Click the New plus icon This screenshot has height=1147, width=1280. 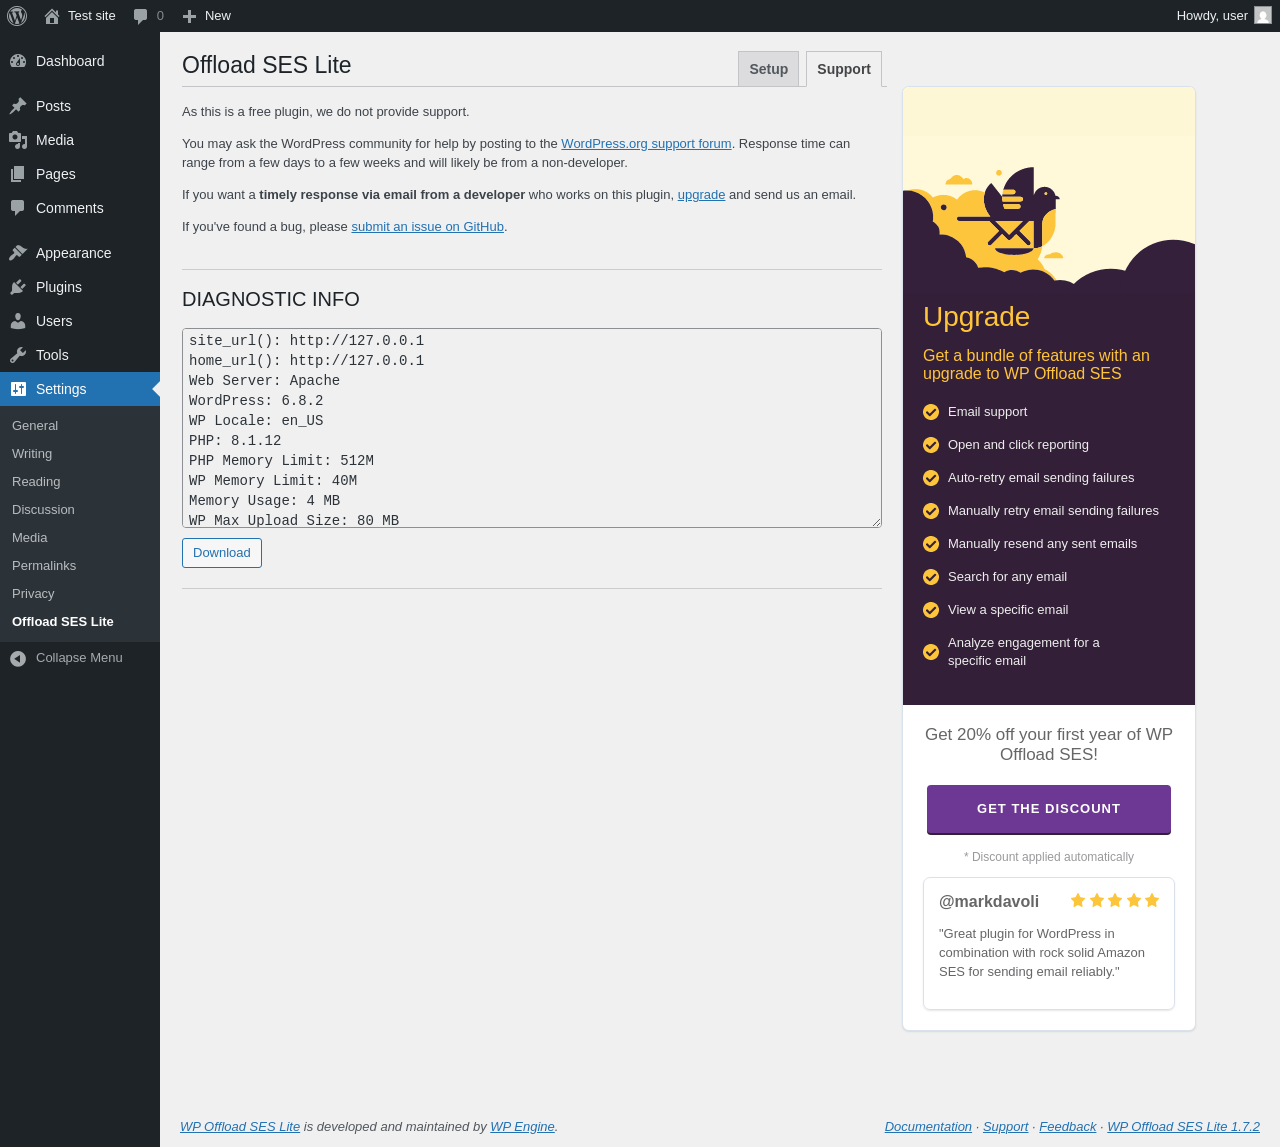click(x=189, y=16)
